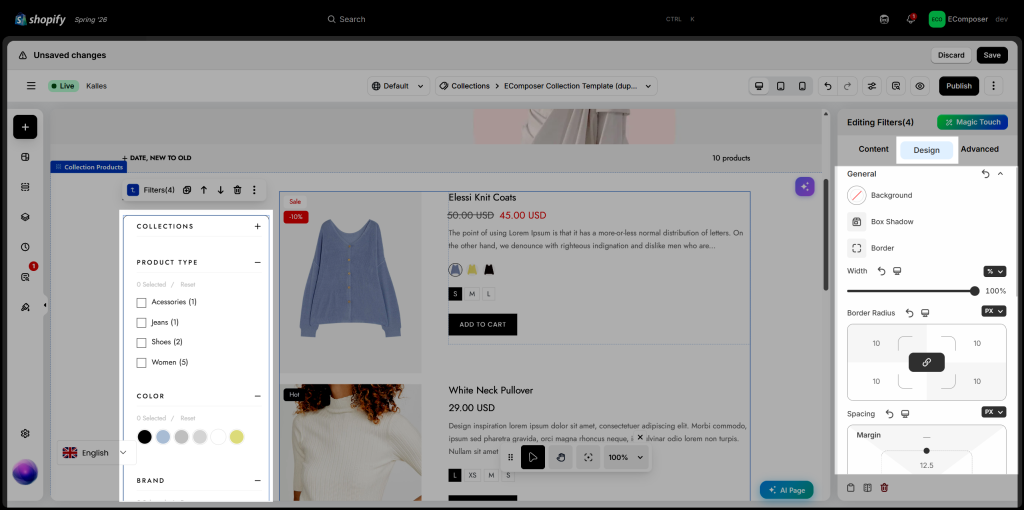Viewport: 1024px width, 510px height.
Task: Click the Save button
Action: [992, 55]
